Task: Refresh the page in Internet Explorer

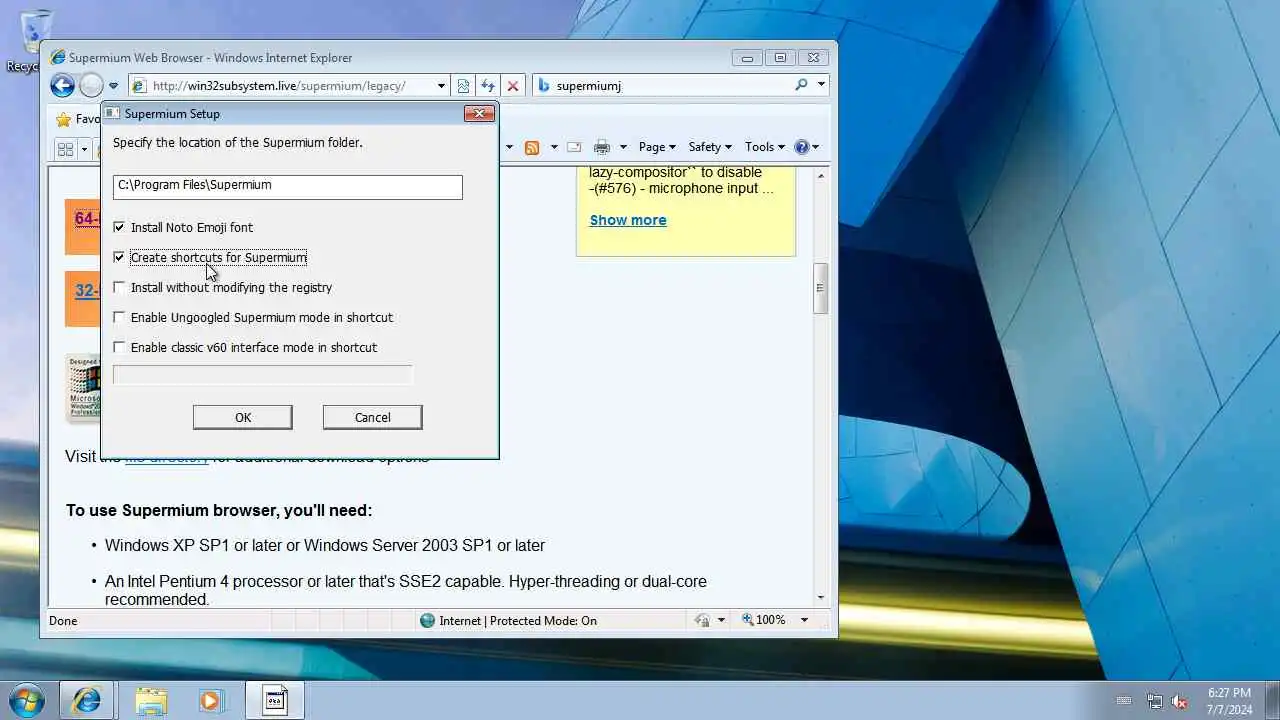Action: (x=487, y=86)
